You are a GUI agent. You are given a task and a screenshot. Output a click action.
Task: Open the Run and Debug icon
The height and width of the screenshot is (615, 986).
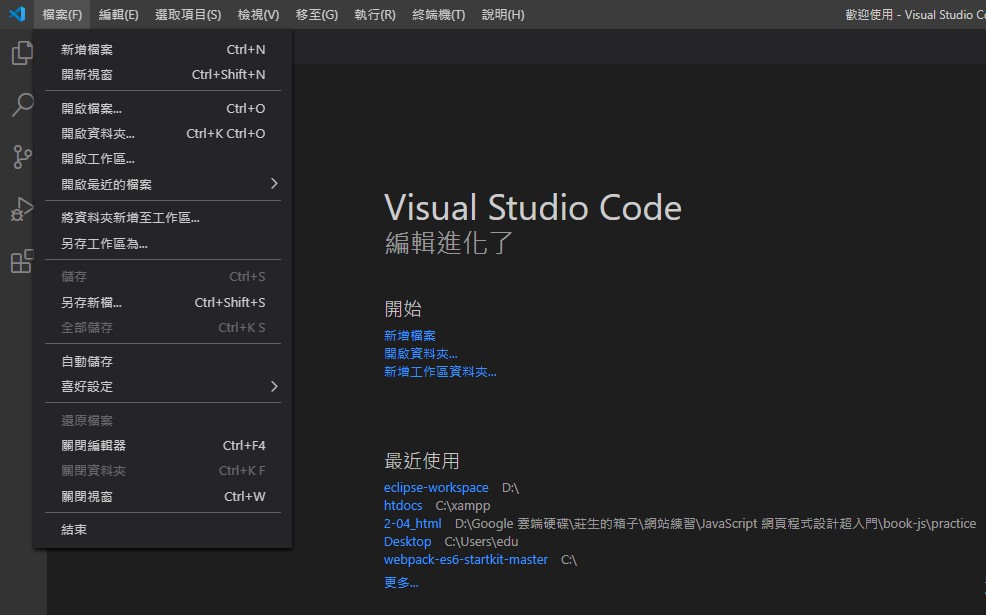(x=22, y=209)
